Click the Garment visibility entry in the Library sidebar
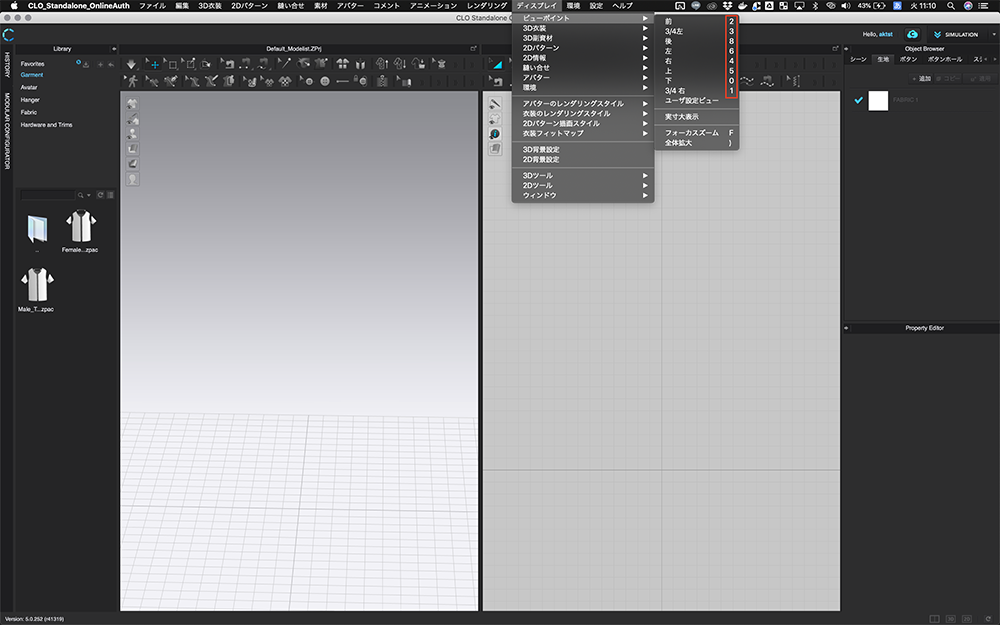 (33, 74)
